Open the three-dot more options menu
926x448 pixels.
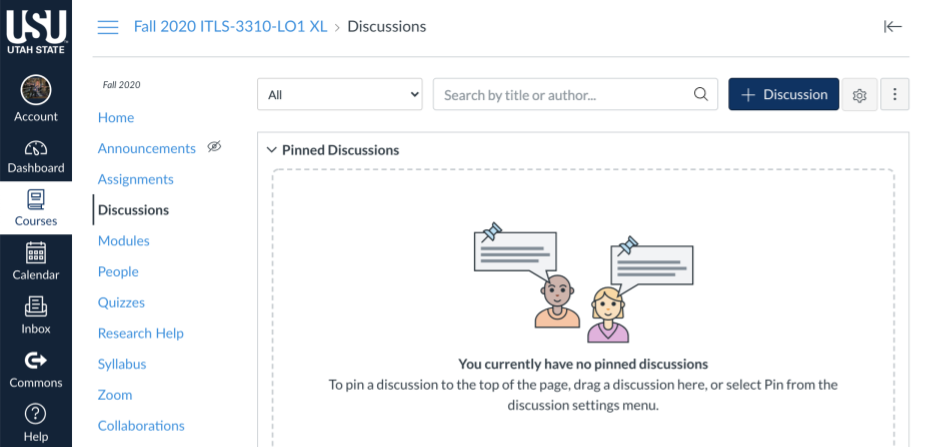(x=895, y=94)
